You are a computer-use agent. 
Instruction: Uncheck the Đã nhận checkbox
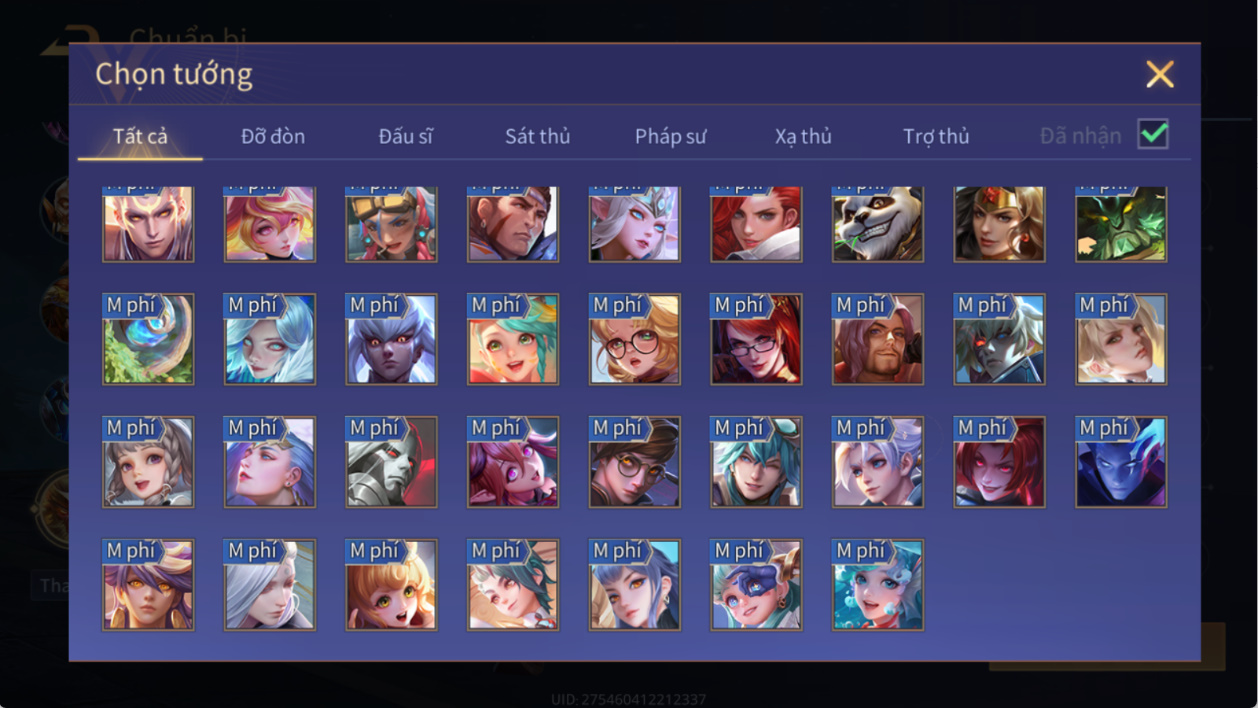(1153, 134)
